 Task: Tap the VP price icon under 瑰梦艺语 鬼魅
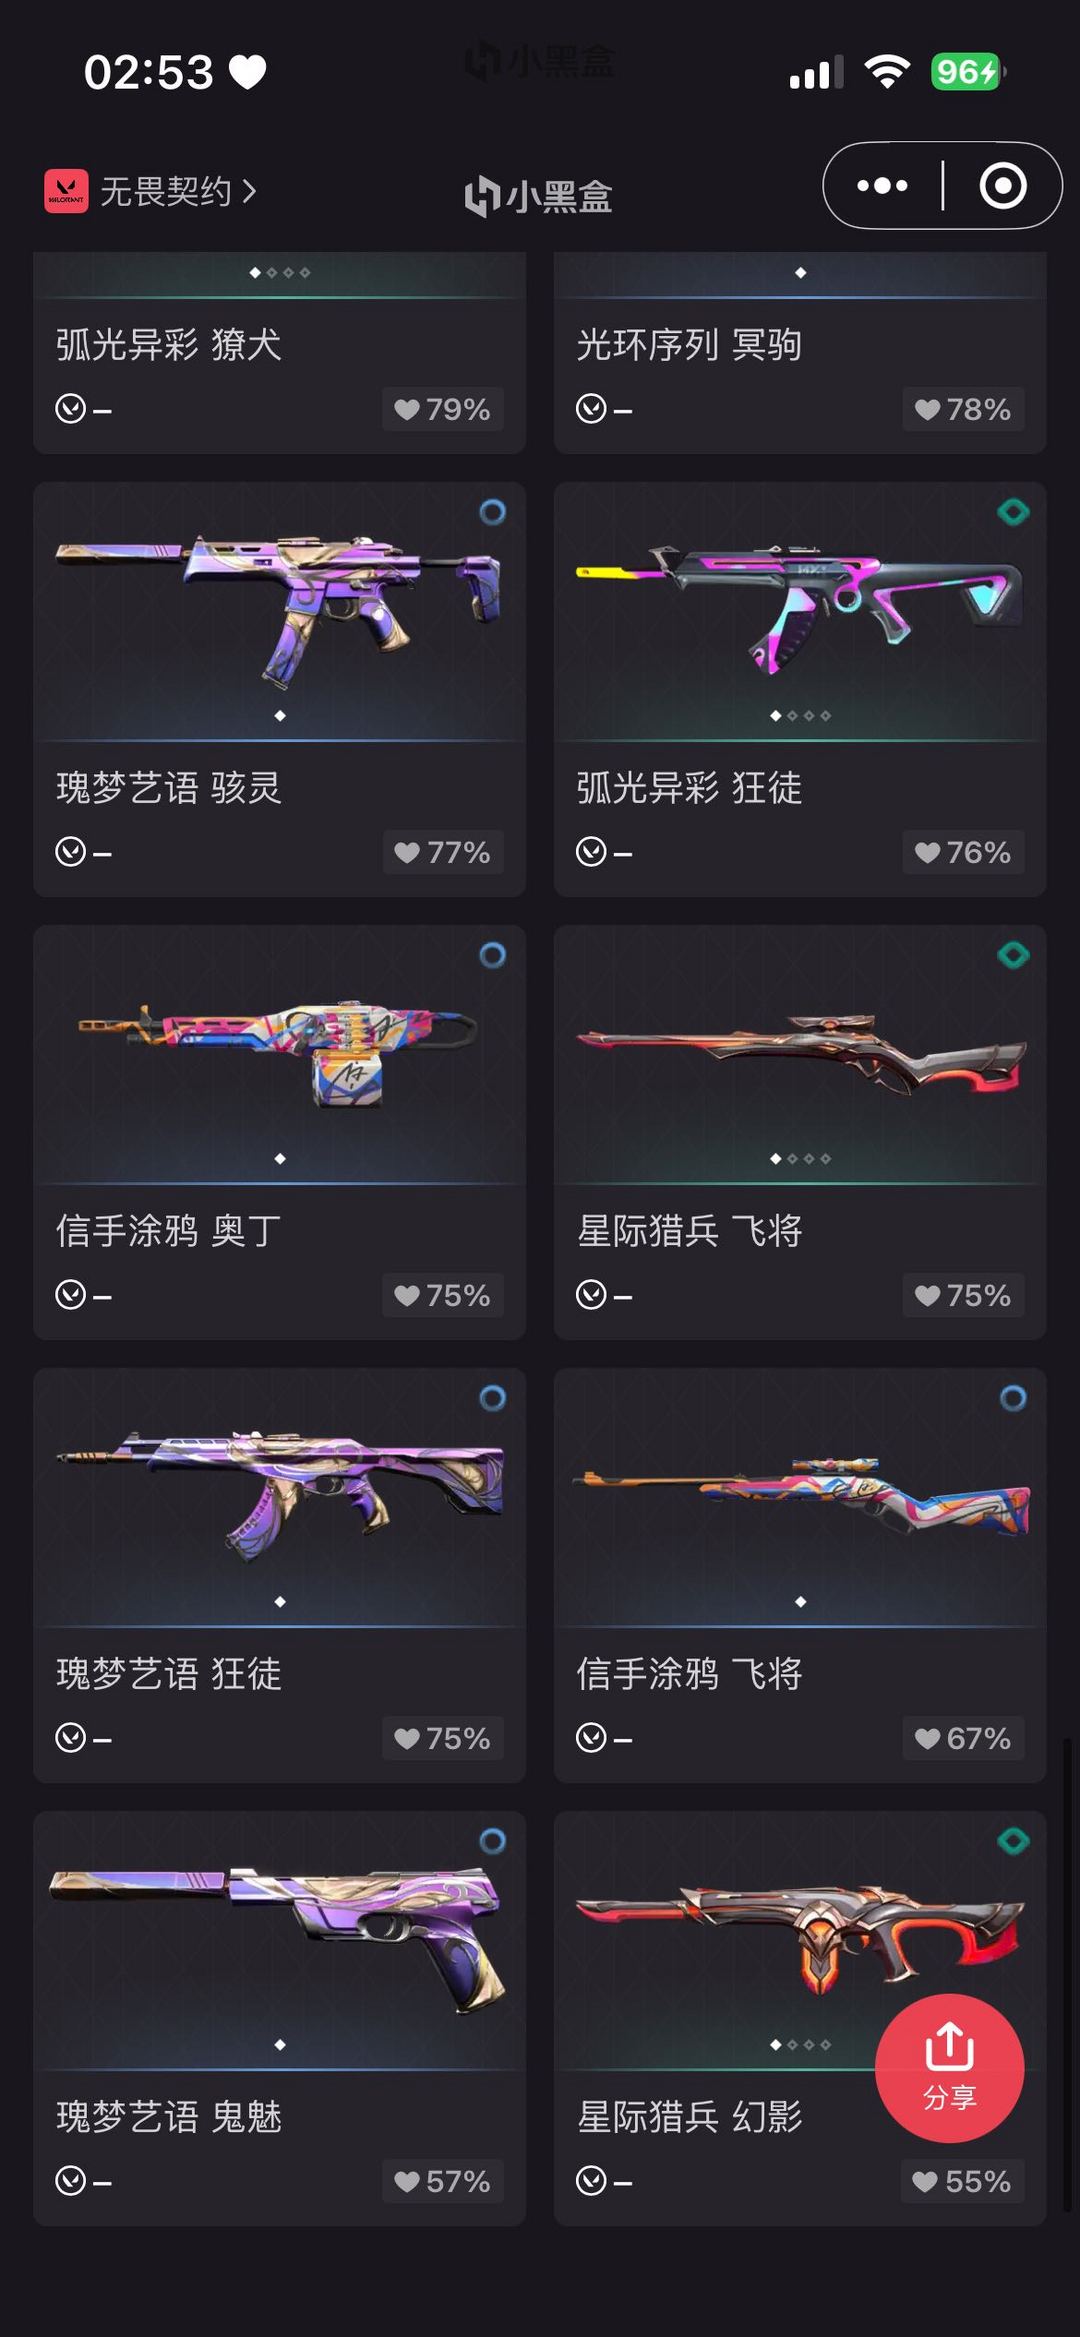coord(70,2181)
